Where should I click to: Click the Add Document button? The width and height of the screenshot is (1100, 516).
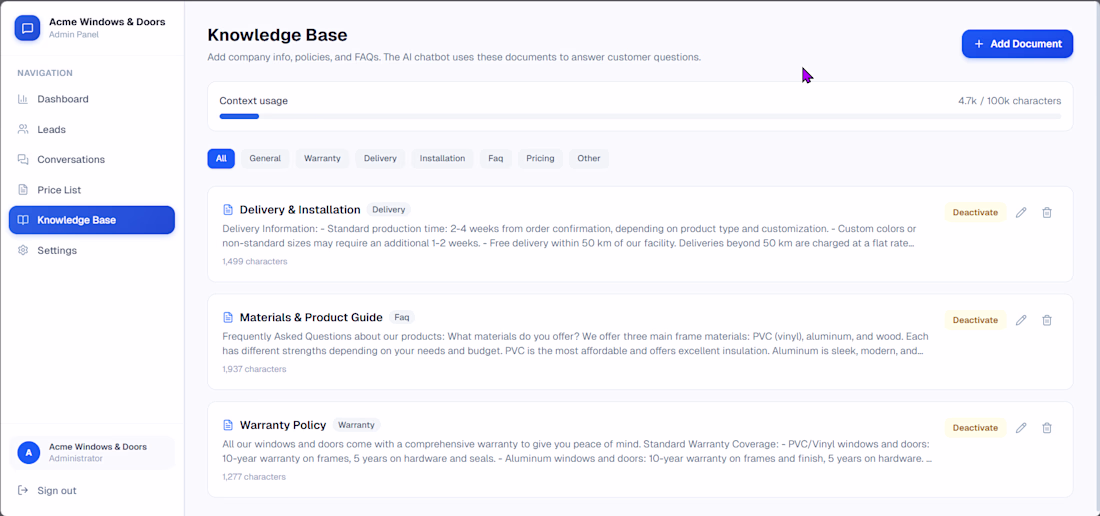tap(1017, 44)
